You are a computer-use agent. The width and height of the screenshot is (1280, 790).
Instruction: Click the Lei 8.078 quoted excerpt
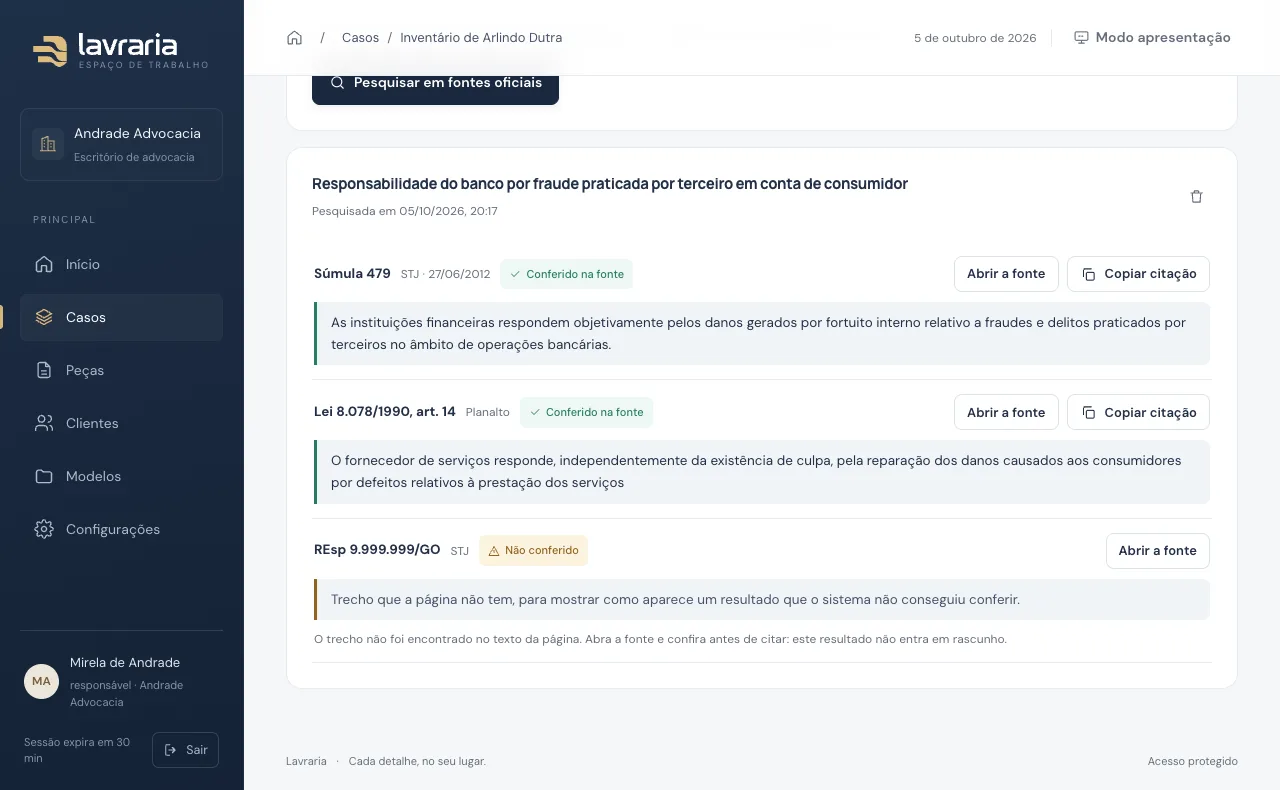pos(761,472)
